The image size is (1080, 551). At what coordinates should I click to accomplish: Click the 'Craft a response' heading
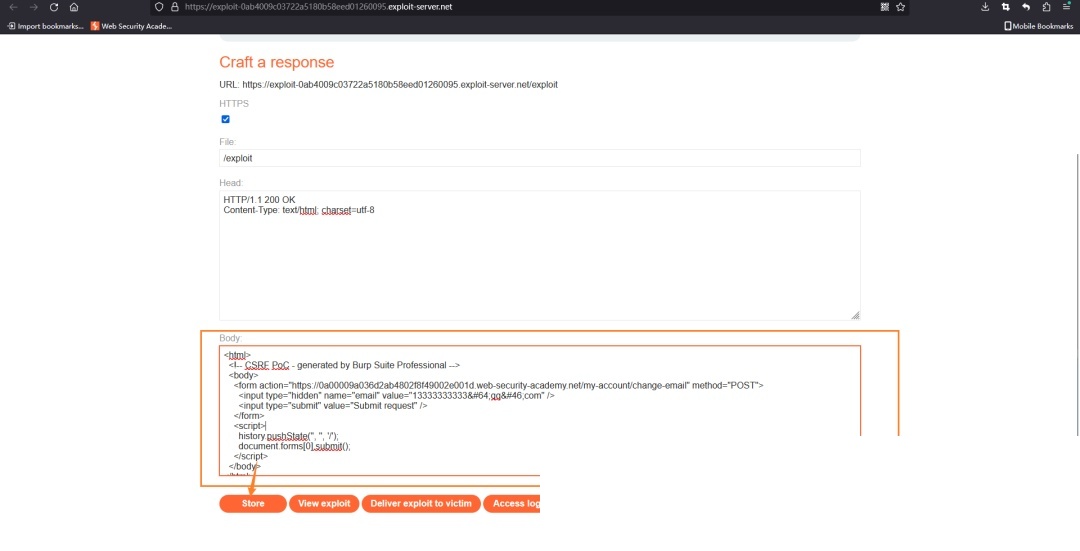click(276, 62)
